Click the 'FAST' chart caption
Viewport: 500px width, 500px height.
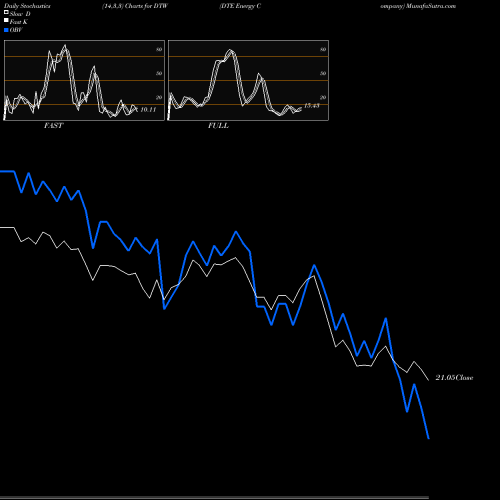point(53,126)
